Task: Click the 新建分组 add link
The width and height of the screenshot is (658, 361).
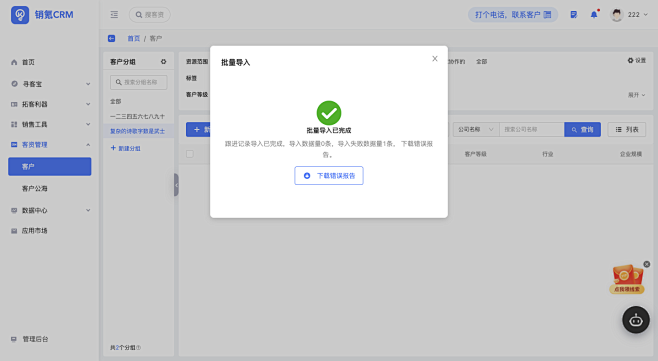Action: (x=125, y=148)
